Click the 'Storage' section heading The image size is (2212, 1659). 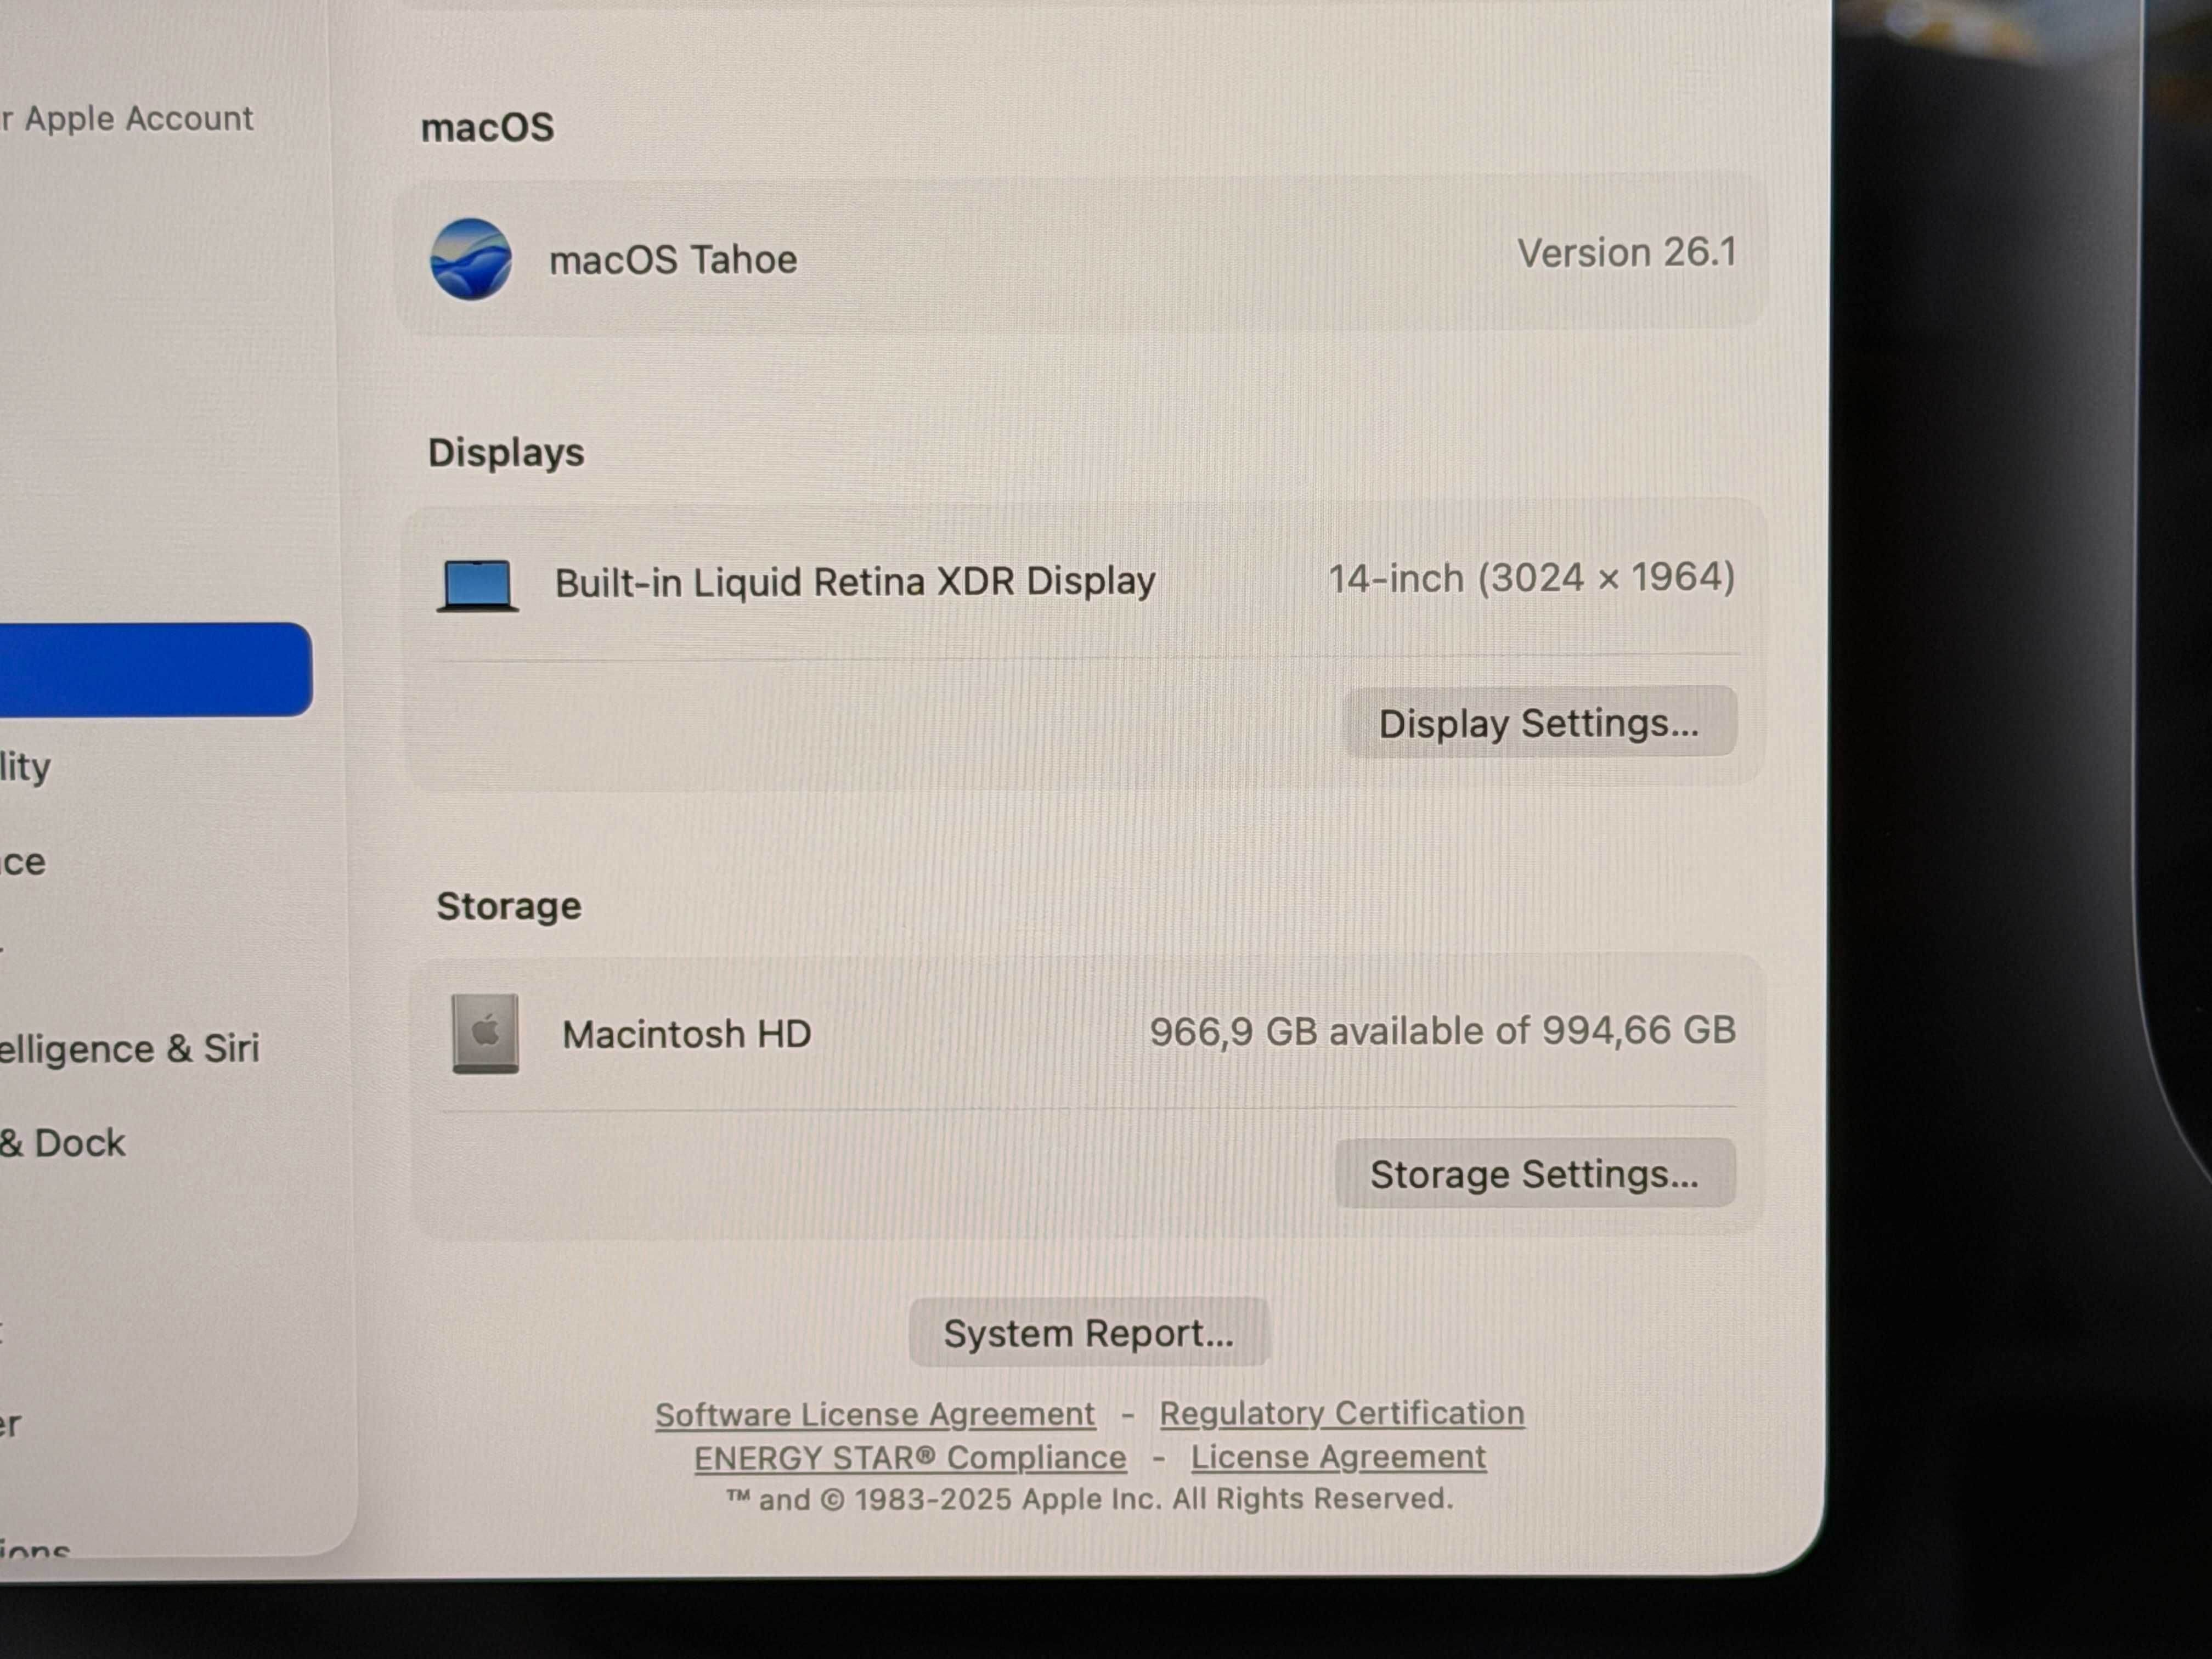[x=509, y=906]
